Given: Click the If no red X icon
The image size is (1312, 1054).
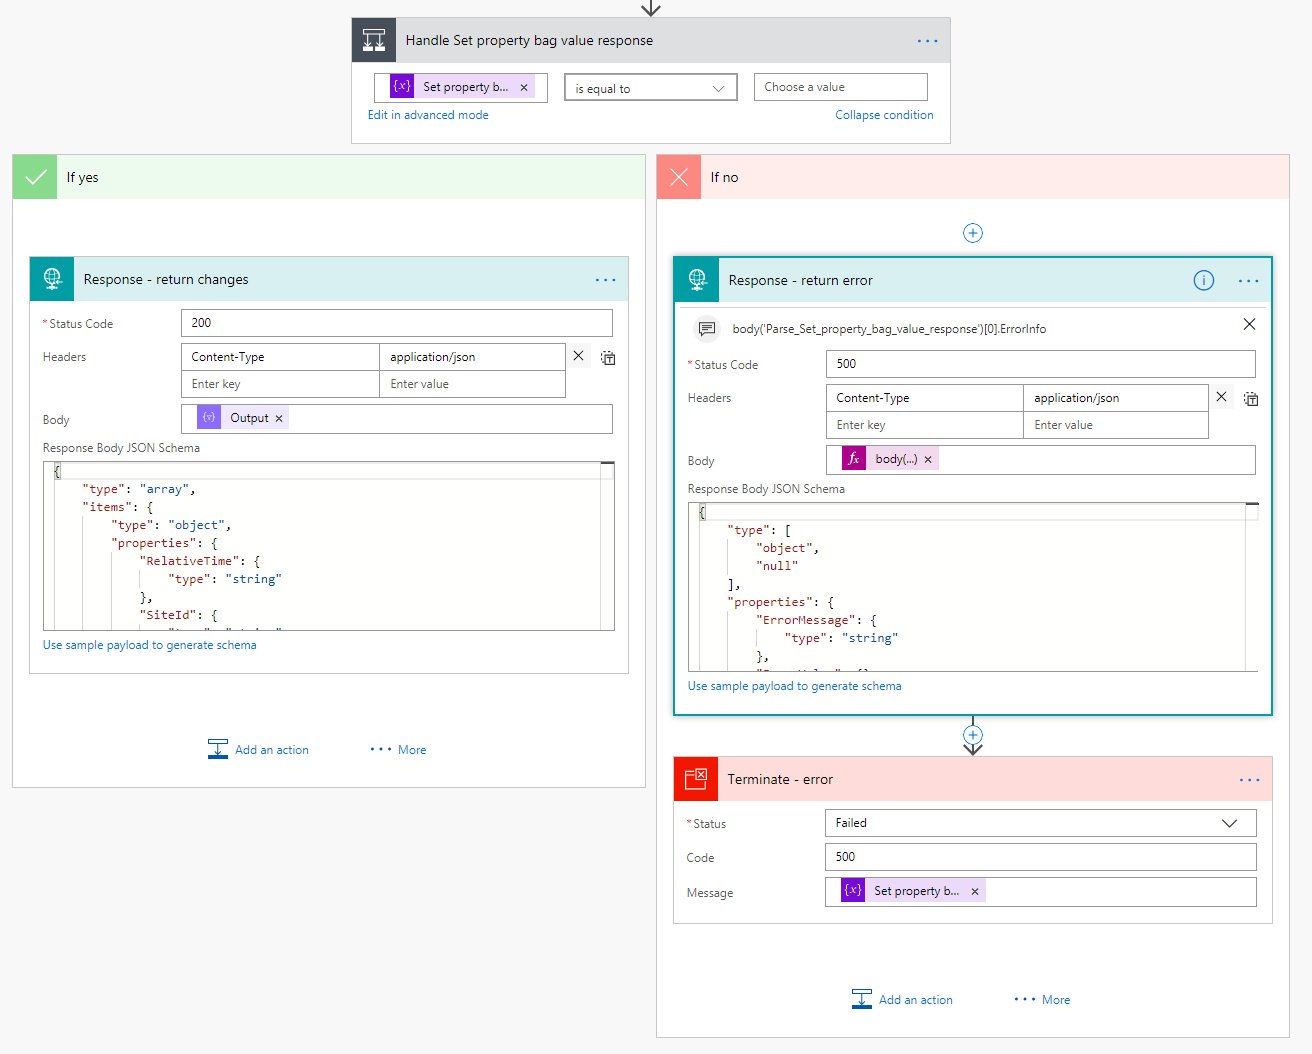Looking at the screenshot, I should pyautogui.click(x=679, y=177).
